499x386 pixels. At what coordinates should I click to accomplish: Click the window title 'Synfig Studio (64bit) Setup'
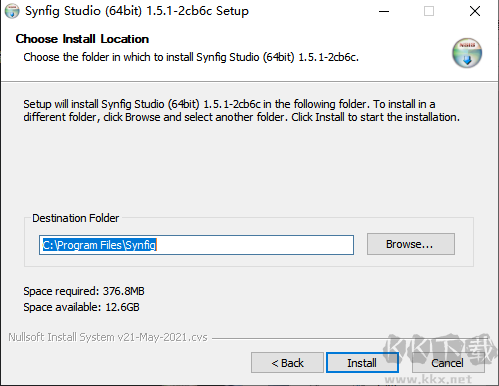(x=137, y=11)
